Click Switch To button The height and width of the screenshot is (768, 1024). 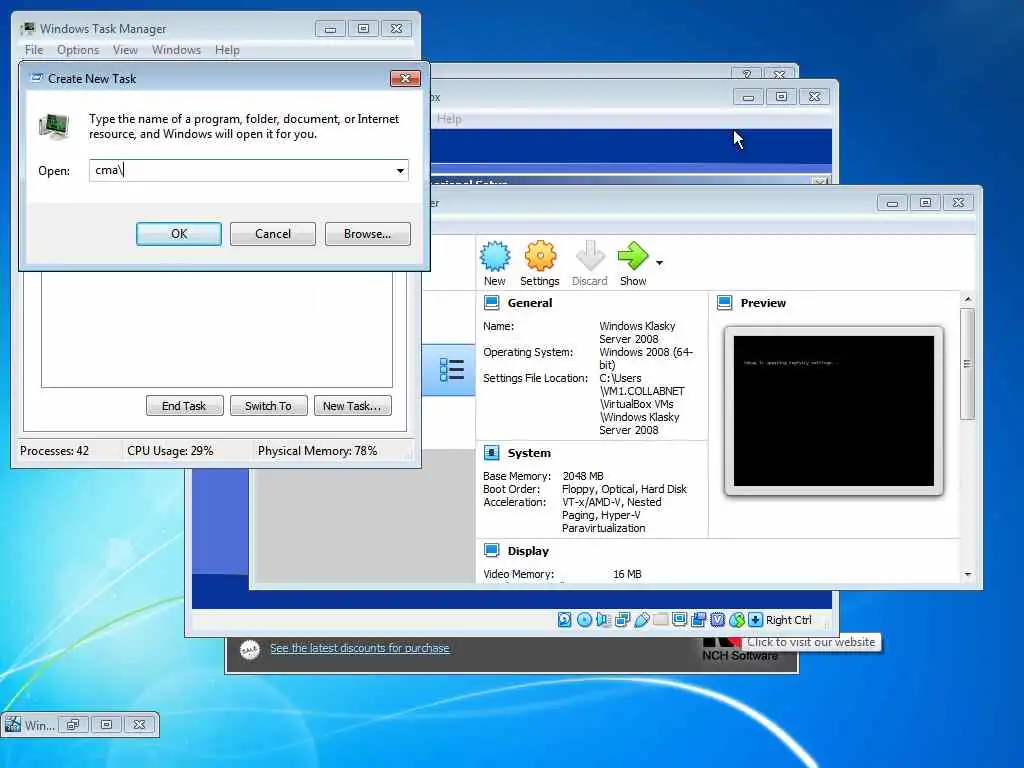tap(268, 406)
